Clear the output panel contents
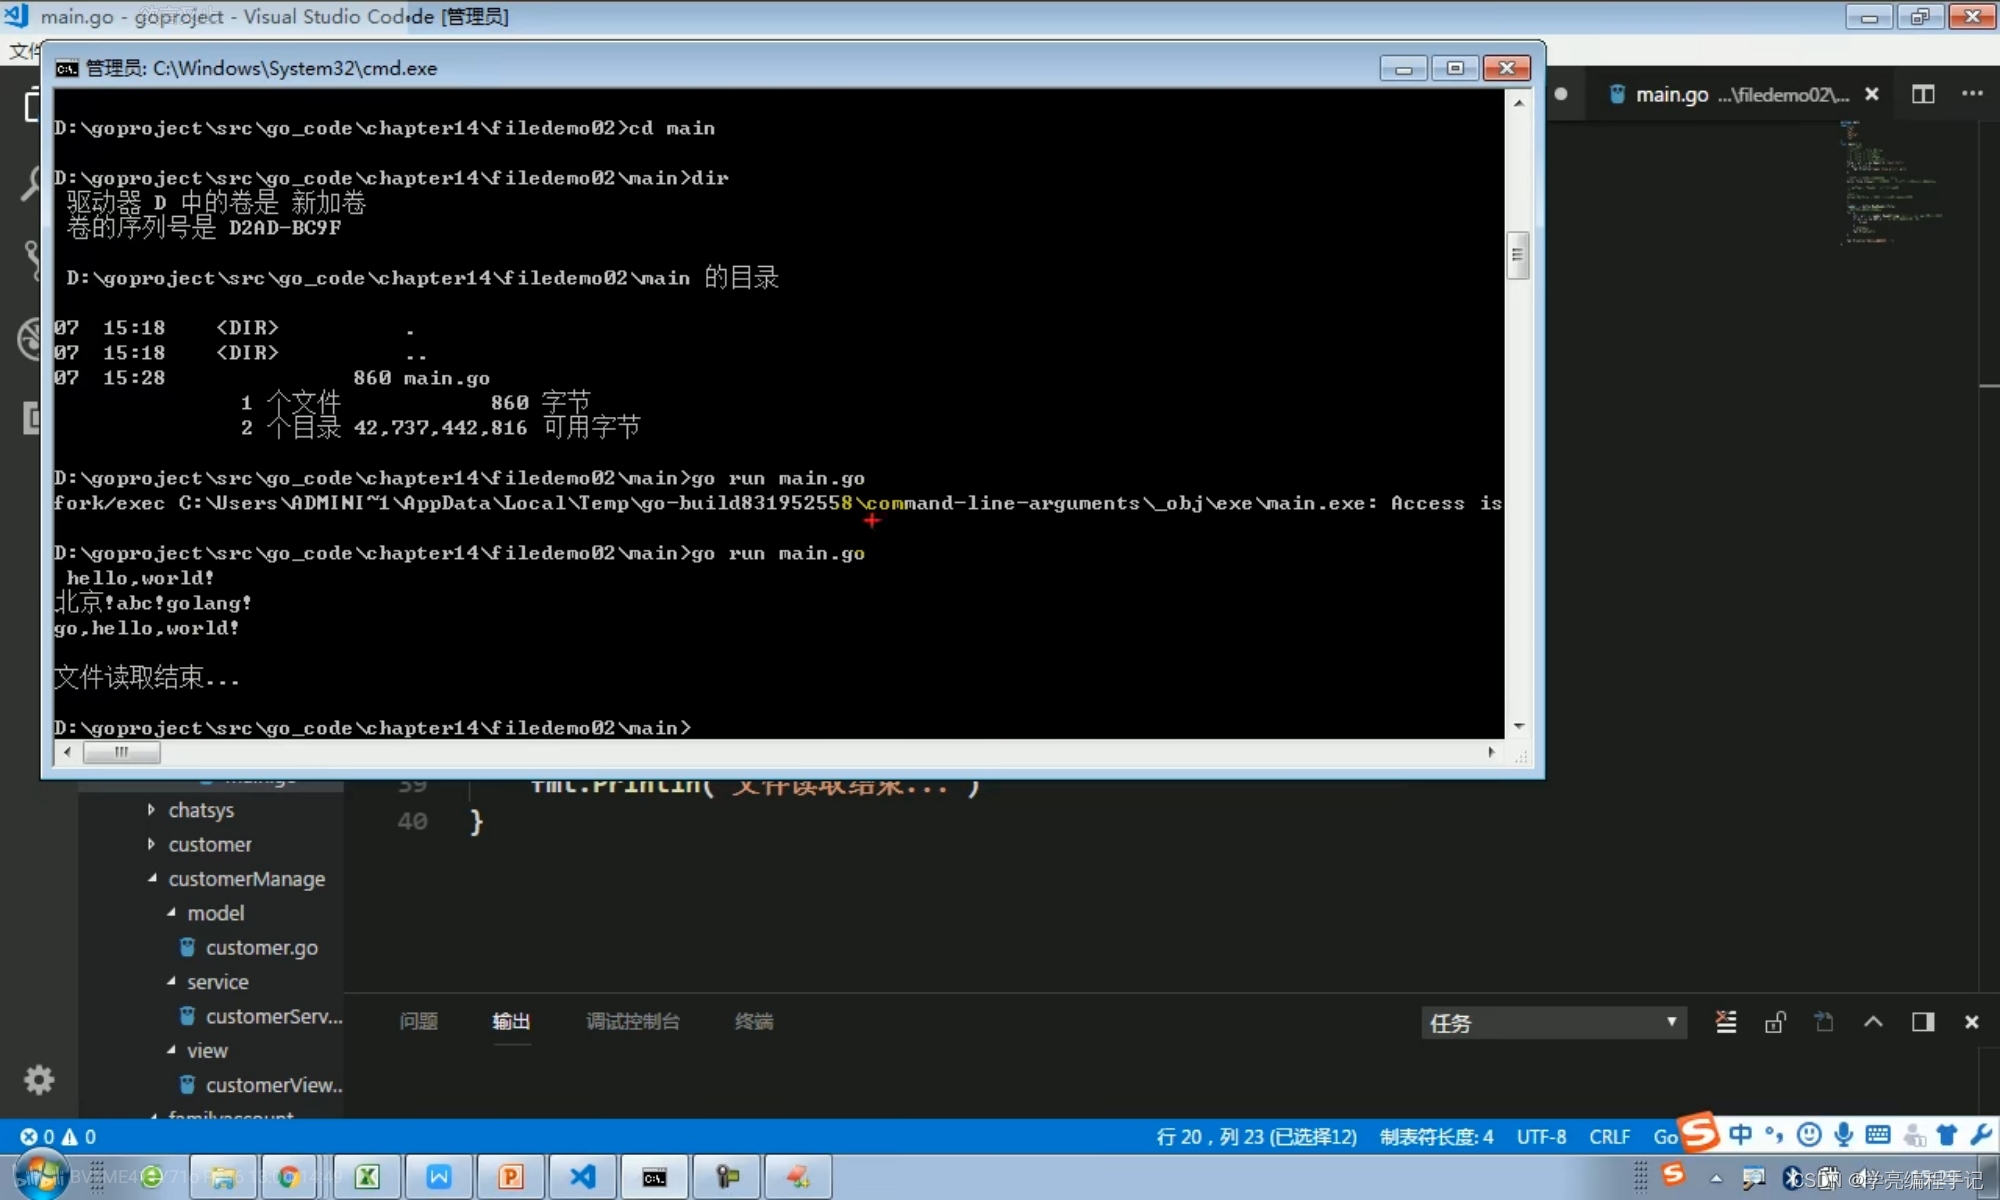Screen dimensions: 2000x1200 coord(1726,1022)
